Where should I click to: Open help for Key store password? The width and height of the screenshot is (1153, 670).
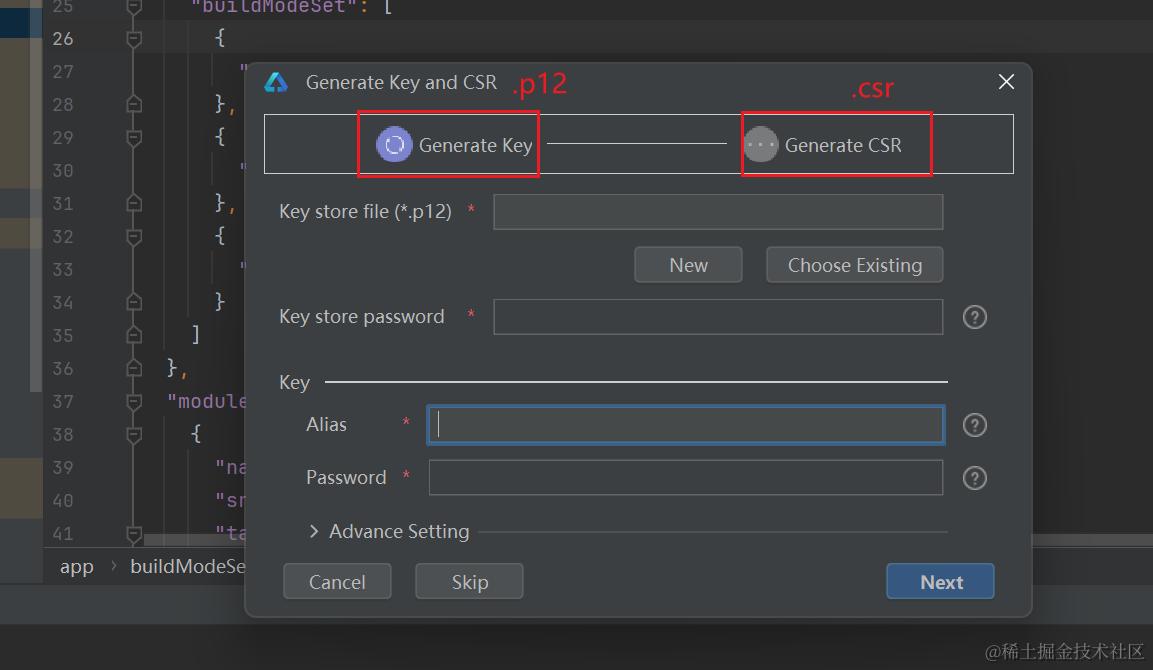[974, 317]
